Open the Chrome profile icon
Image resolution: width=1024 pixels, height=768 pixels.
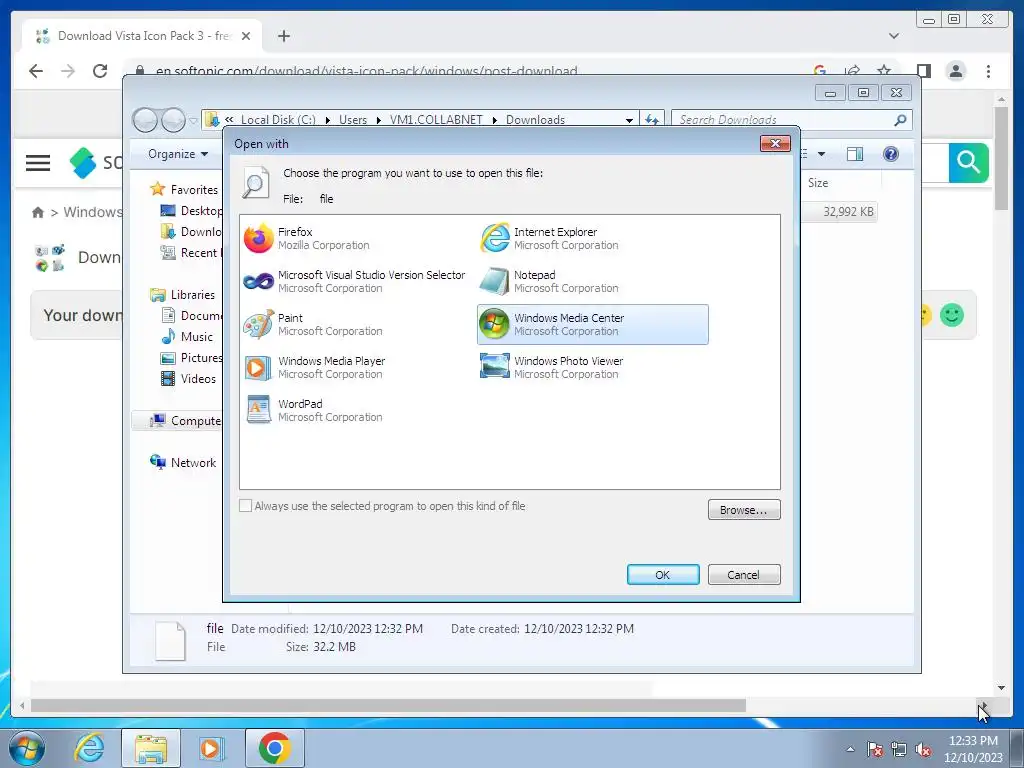point(956,71)
